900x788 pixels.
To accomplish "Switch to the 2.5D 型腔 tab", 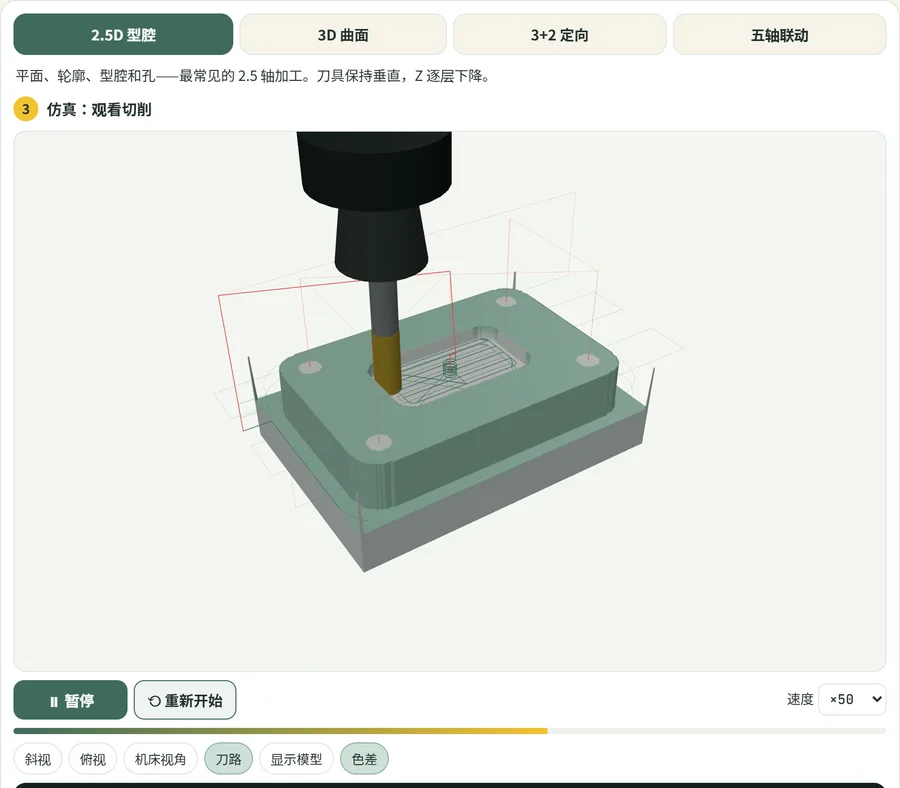I will pyautogui.click(x=123, y=34).
